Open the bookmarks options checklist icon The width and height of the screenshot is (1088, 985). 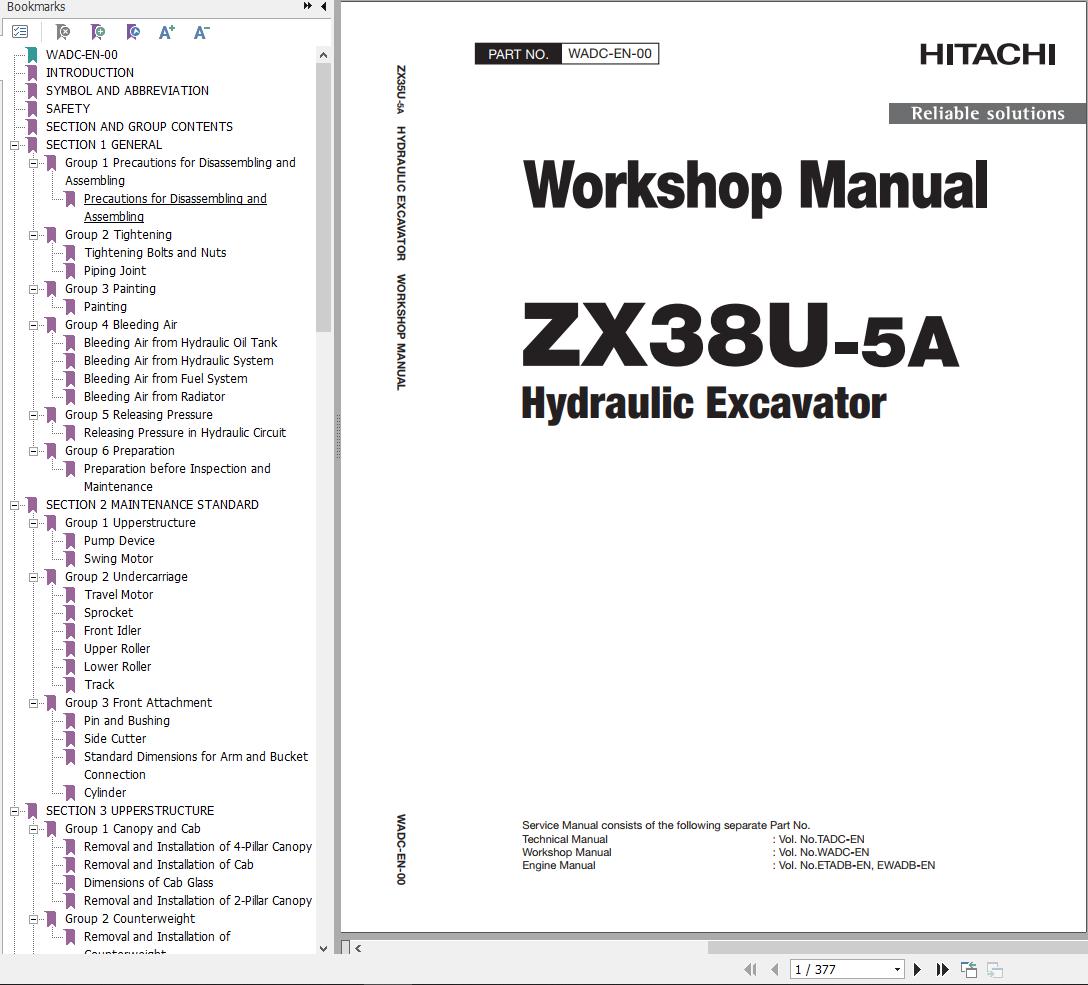20,32
